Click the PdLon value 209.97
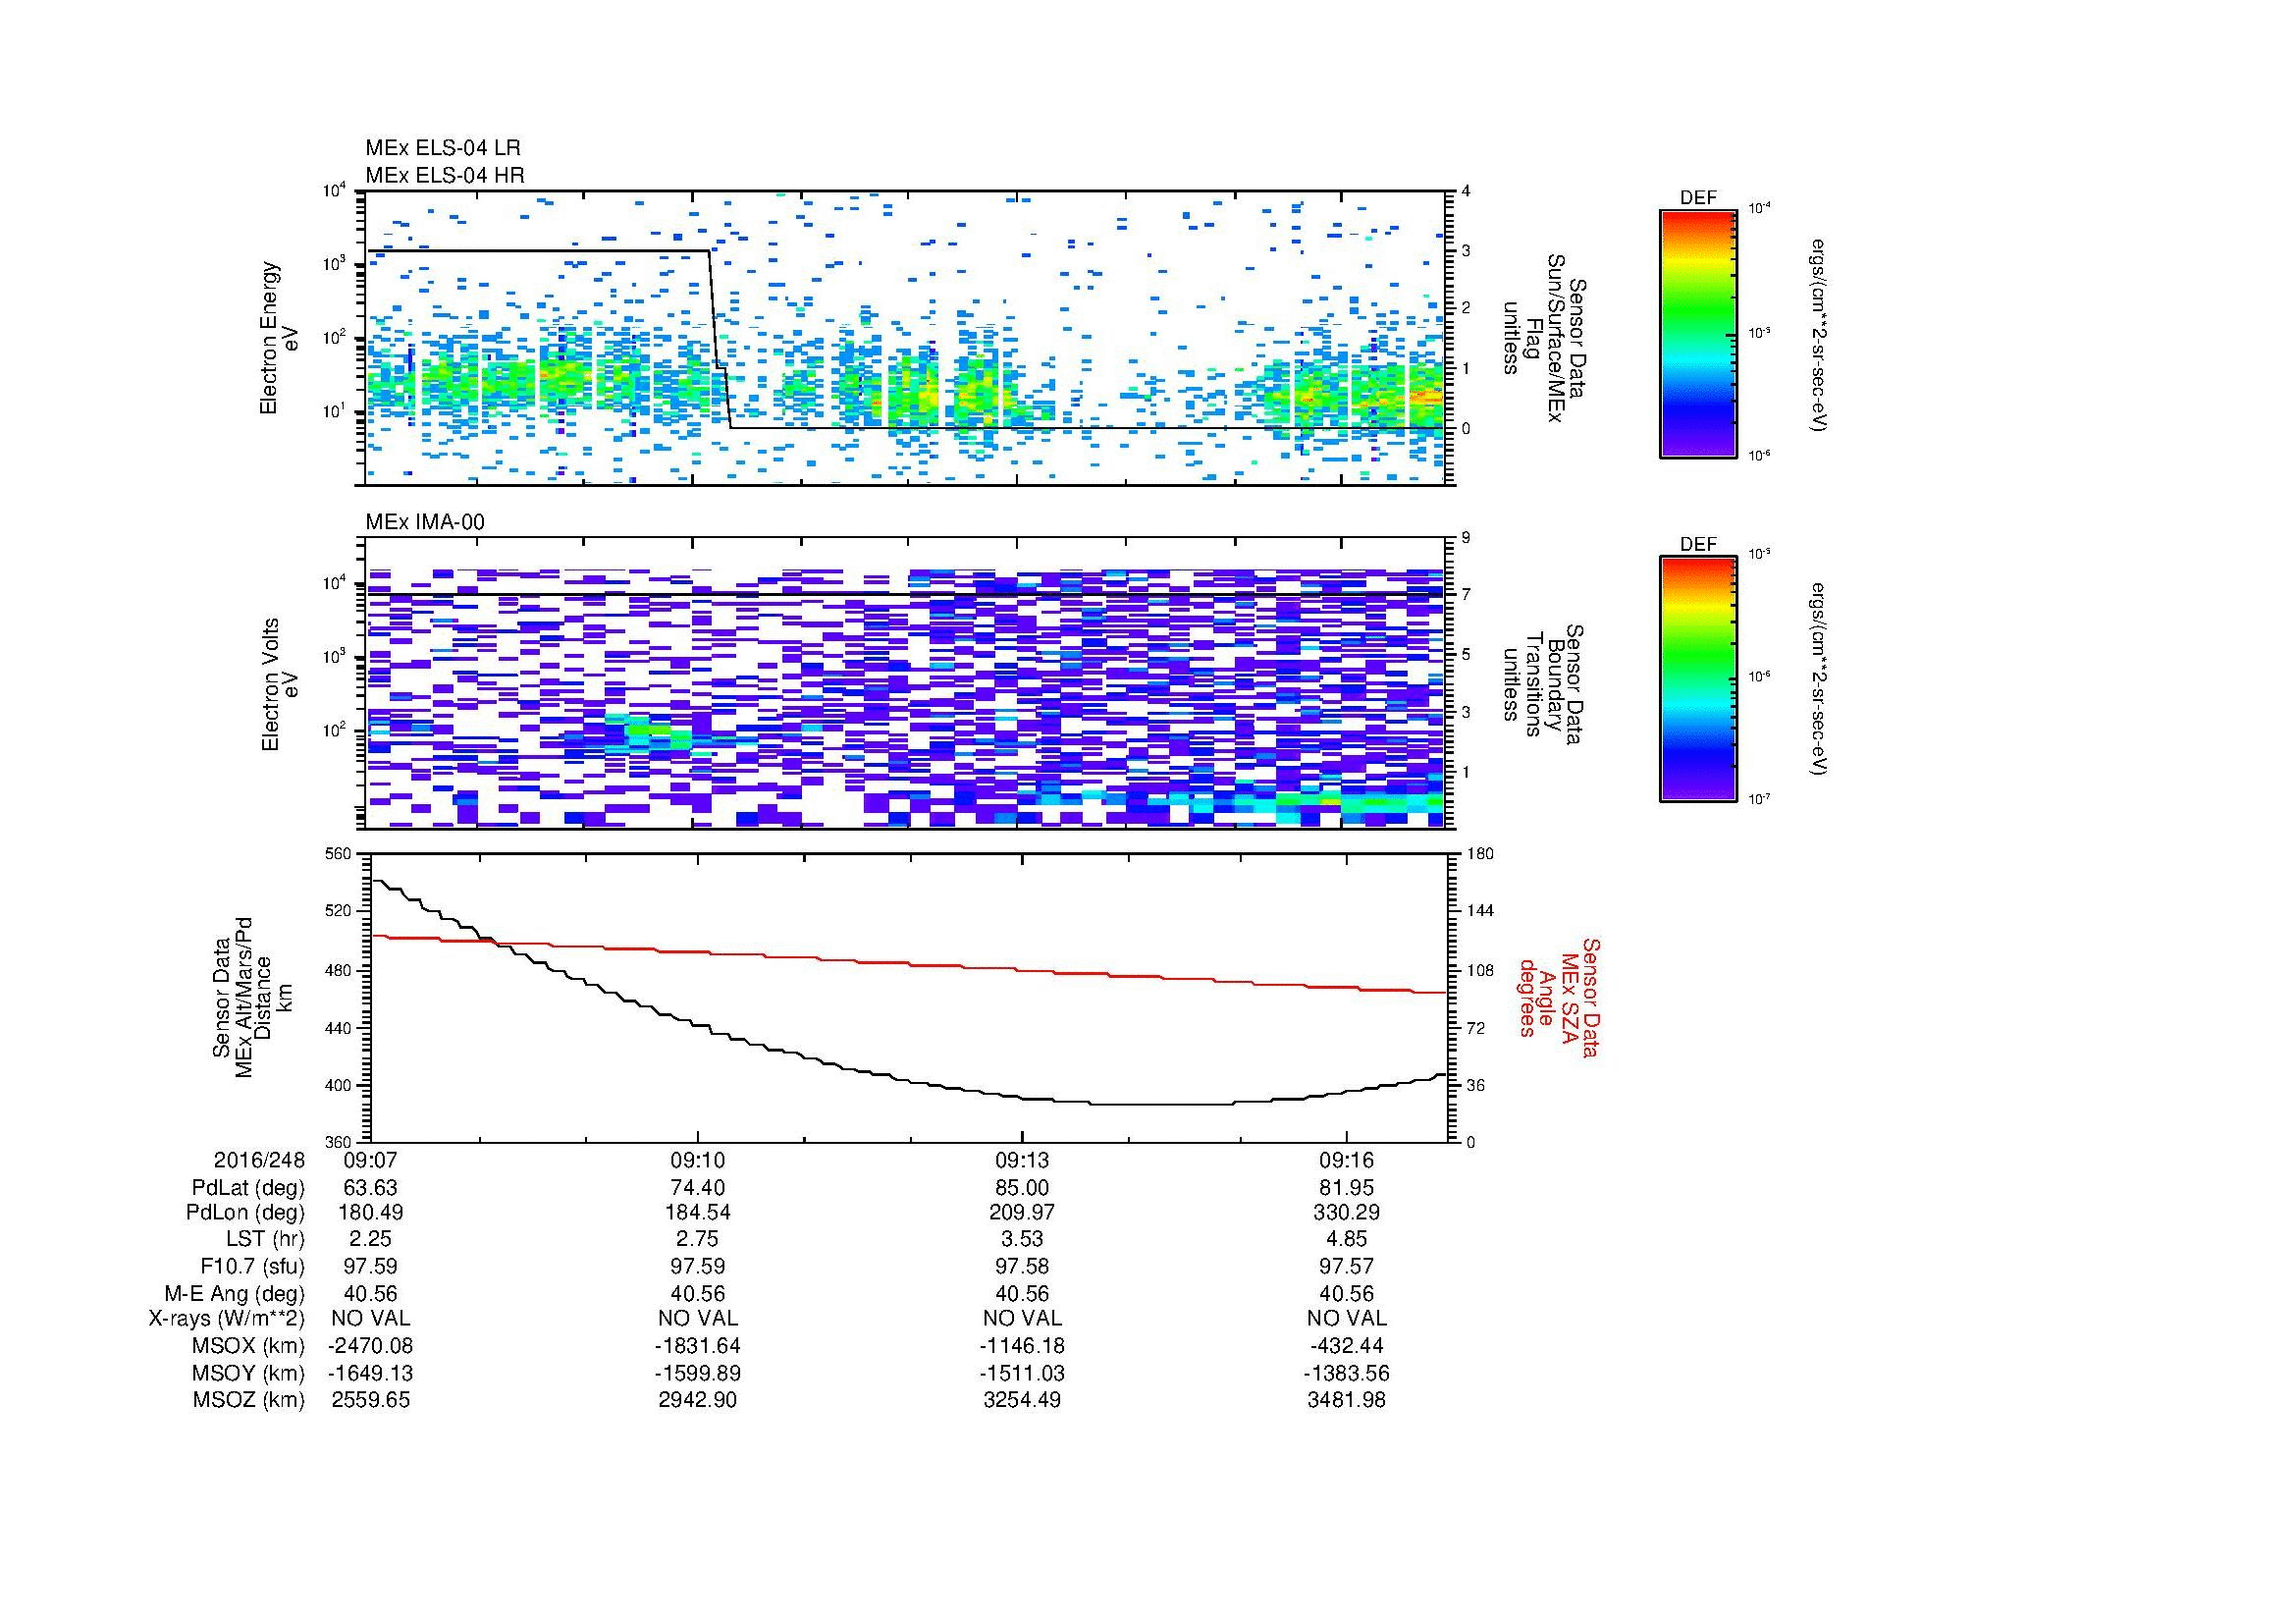Viewport: 2296px width, 1623px height. coord(1022,1213)
